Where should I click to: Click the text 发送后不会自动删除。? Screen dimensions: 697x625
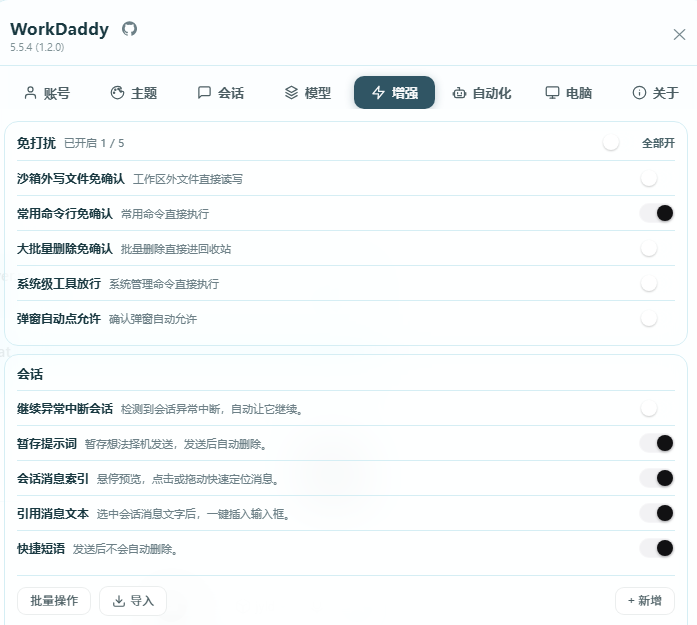[x=125, y=549]
